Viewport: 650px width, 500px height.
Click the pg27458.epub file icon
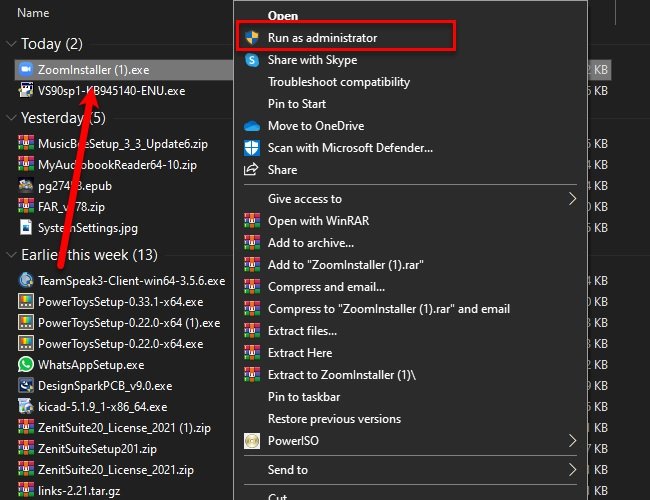tap(26, 185)
